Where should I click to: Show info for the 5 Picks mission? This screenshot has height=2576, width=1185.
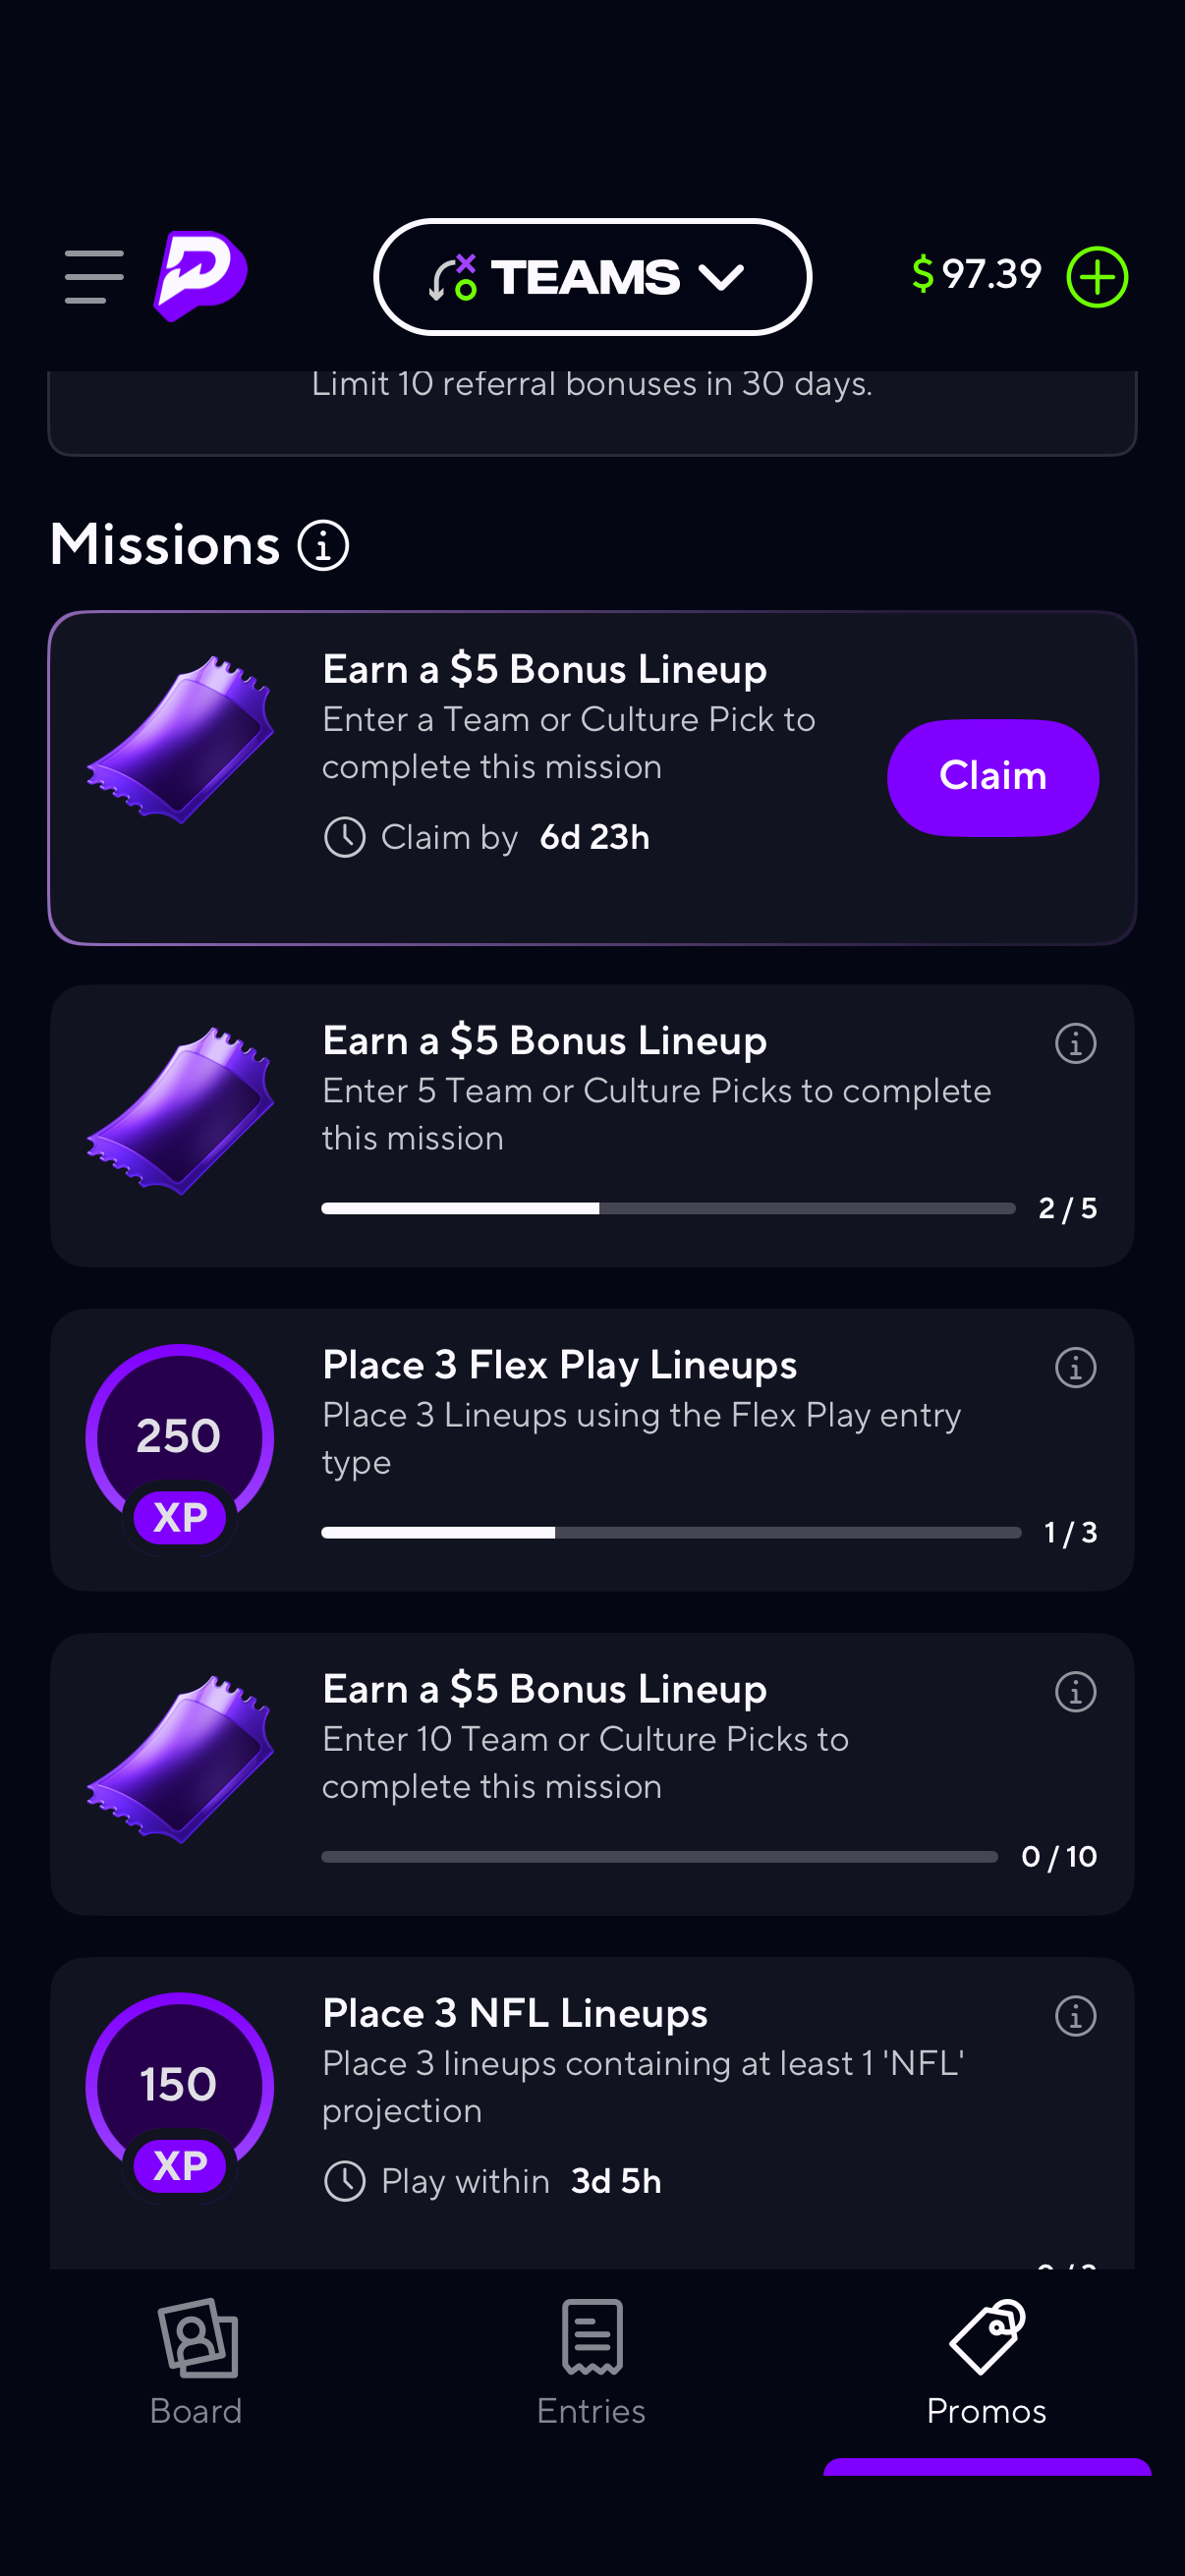1075,1043
